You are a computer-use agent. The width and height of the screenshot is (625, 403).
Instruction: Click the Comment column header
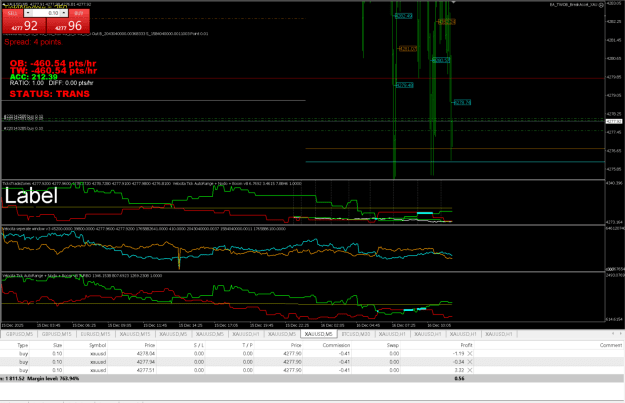pyautogui.click(x=611, y=345)
